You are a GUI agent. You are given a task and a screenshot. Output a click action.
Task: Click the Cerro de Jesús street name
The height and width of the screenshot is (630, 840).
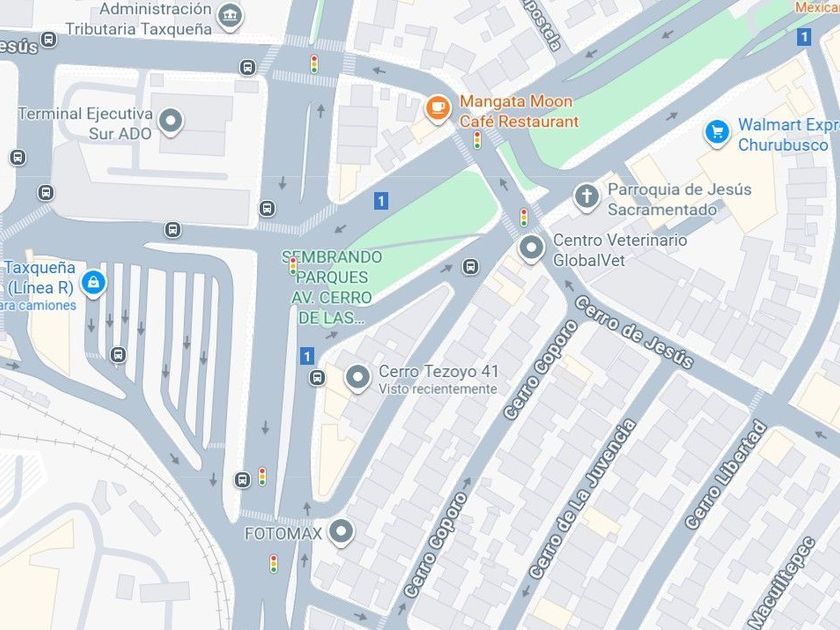tap(634, 333)
